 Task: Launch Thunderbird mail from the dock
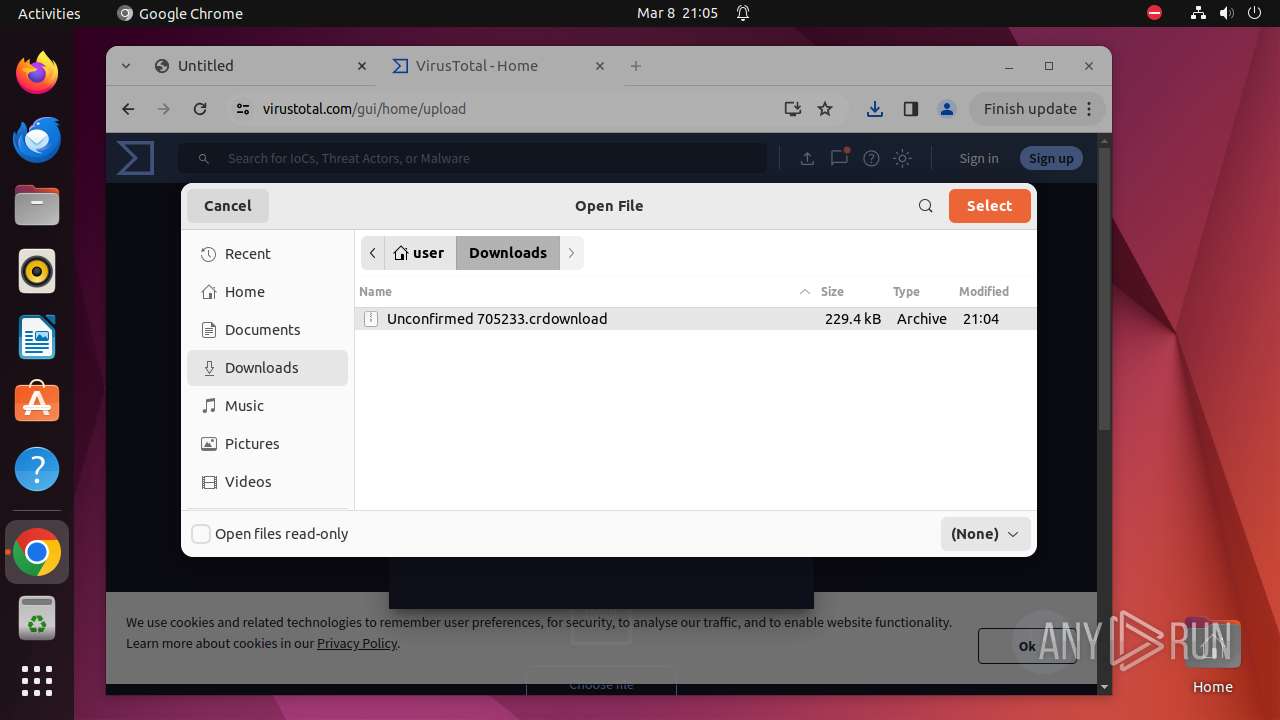point(37,139)
